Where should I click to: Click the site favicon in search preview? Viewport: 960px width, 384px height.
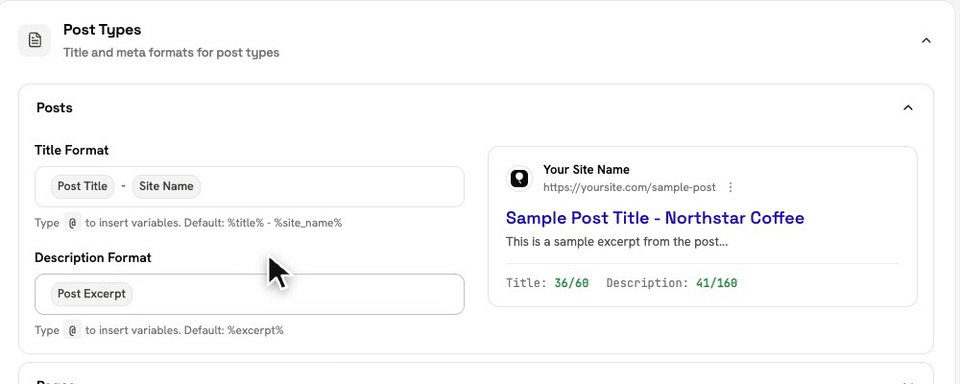(x=519, y=178)
